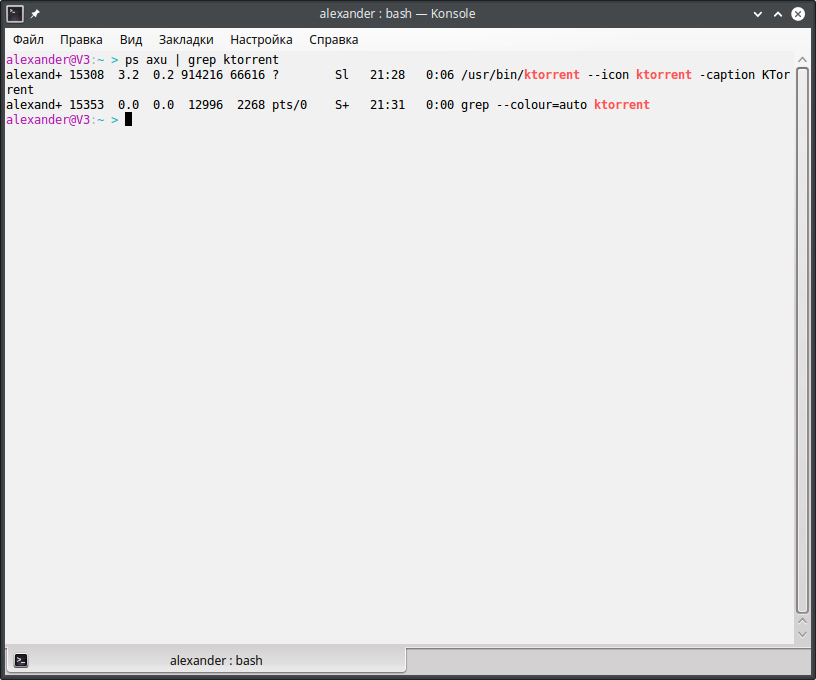Toggle the pin on all desktops icon
The image size is (816, 680).
pyautogui.click(x=36, y=14)
